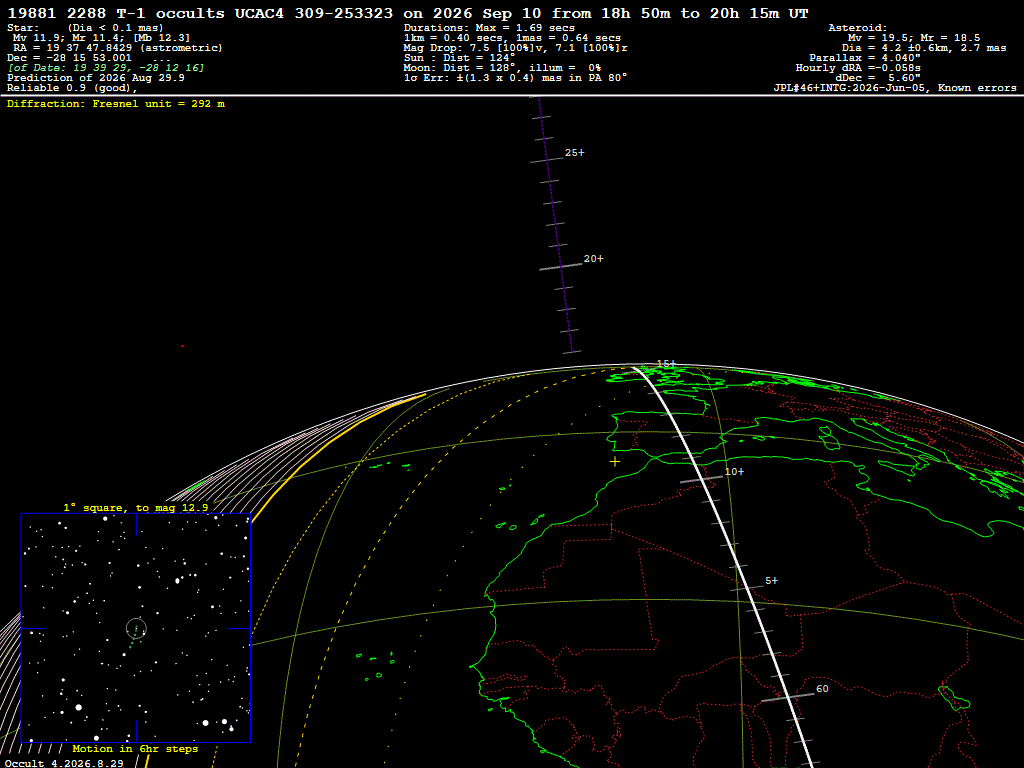Click the small red dot on black sky

(x=182, y=346)
